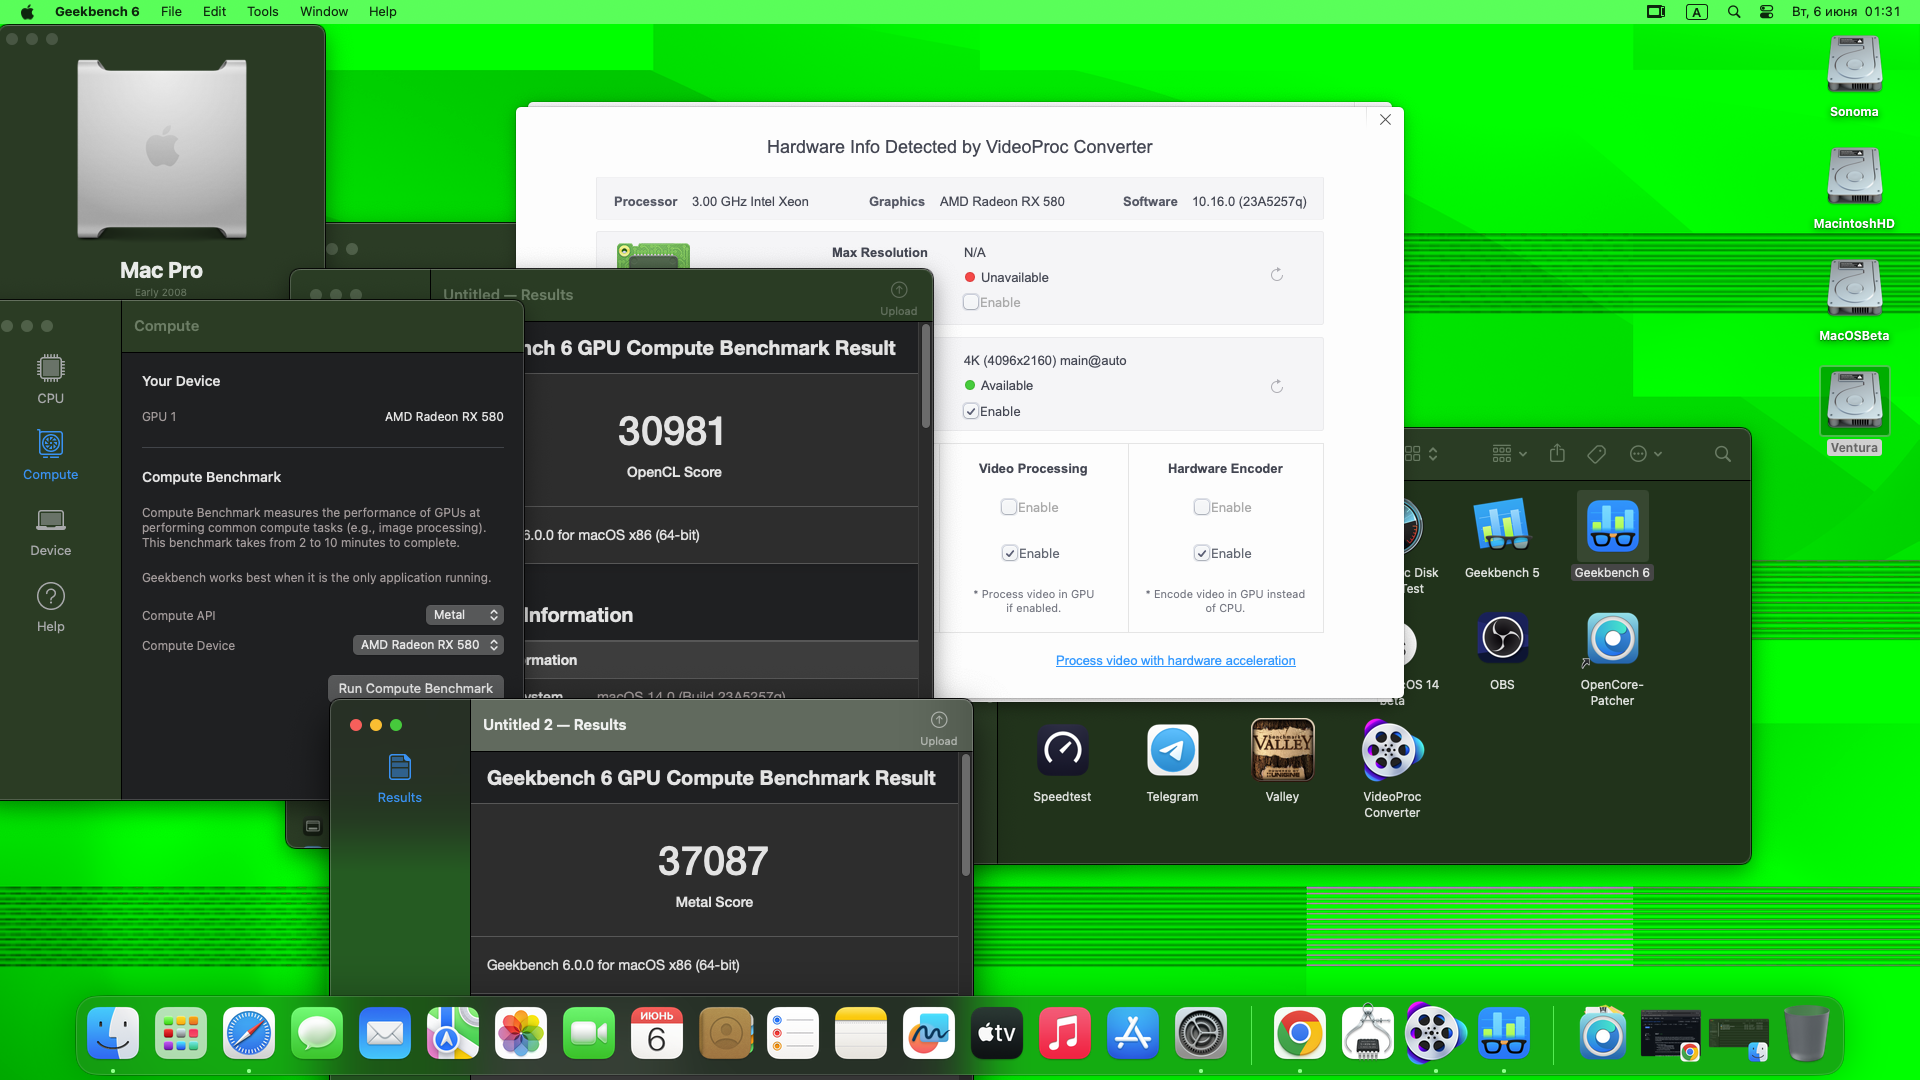Open the Compute API Metal dropdown

pyautogui.click(x=464, y=615)
